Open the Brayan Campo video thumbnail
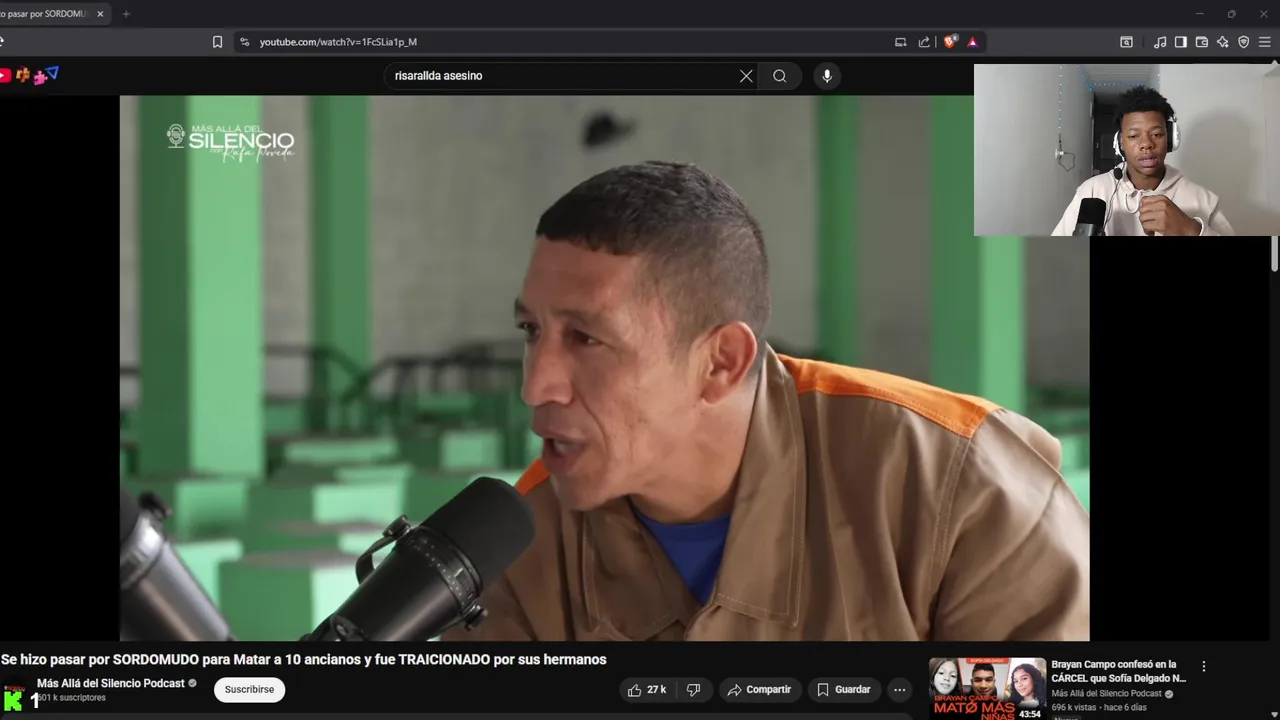 pos(987,689)
